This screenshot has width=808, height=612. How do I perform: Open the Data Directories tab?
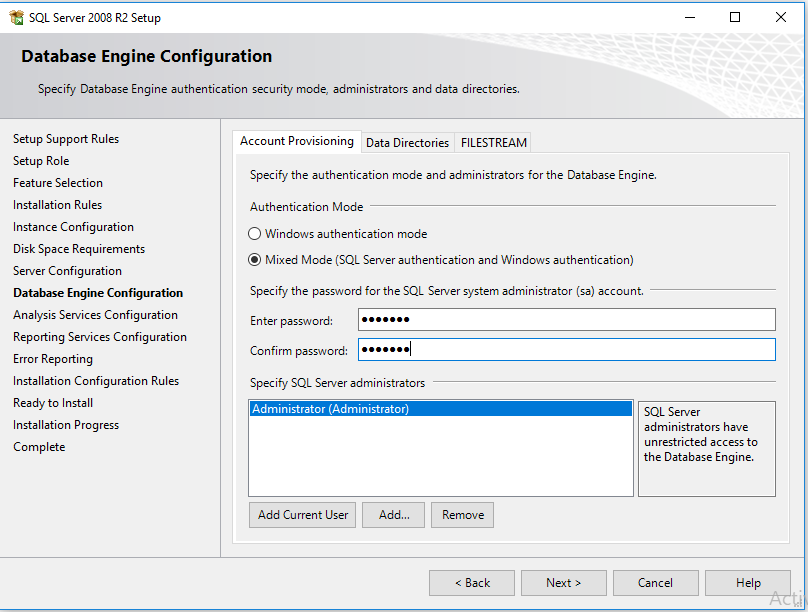407,143
